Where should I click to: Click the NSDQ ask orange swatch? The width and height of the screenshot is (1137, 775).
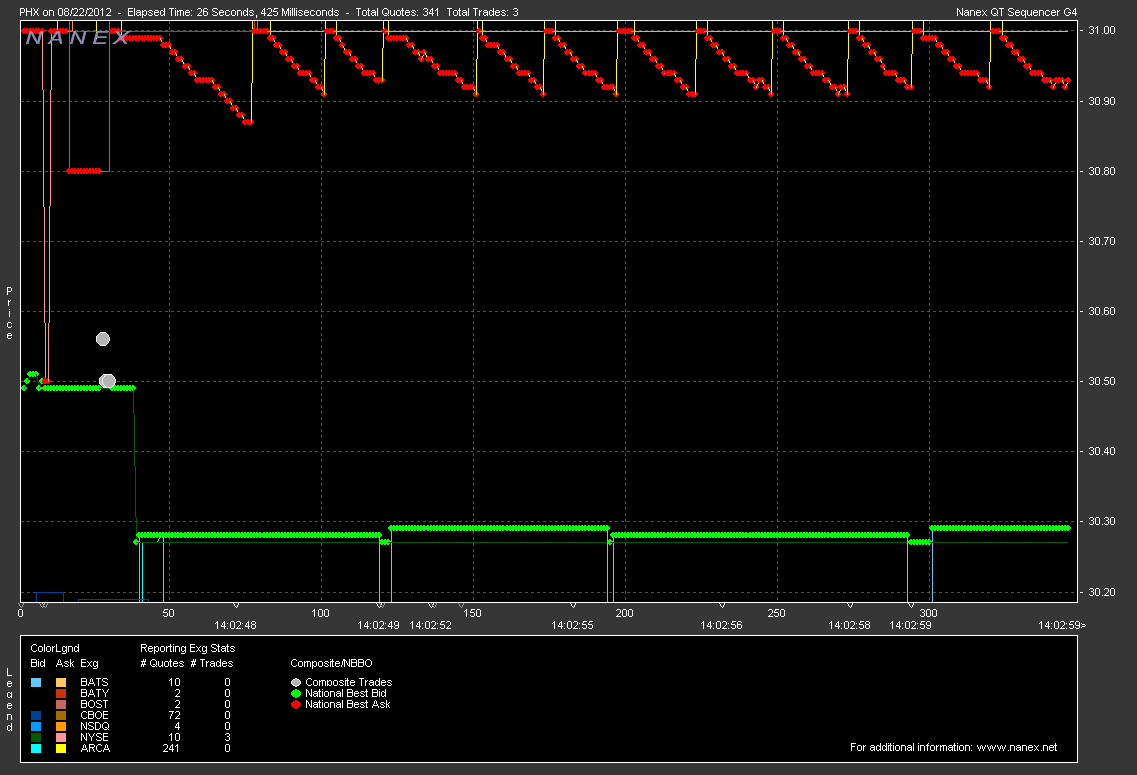pyautogui.click(x=61, y=726)
